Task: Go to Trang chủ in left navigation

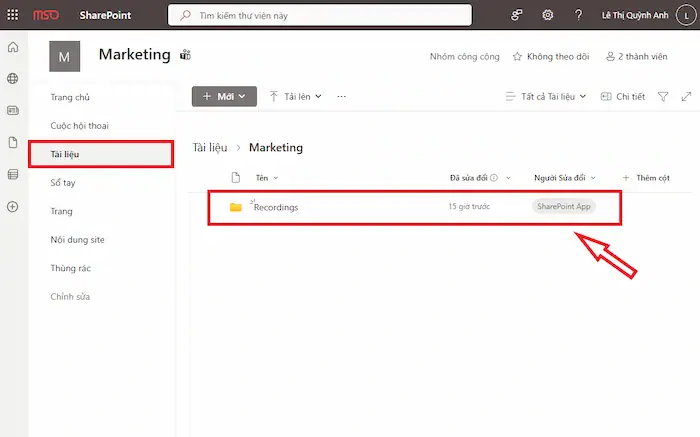Action: pos(71,97)
